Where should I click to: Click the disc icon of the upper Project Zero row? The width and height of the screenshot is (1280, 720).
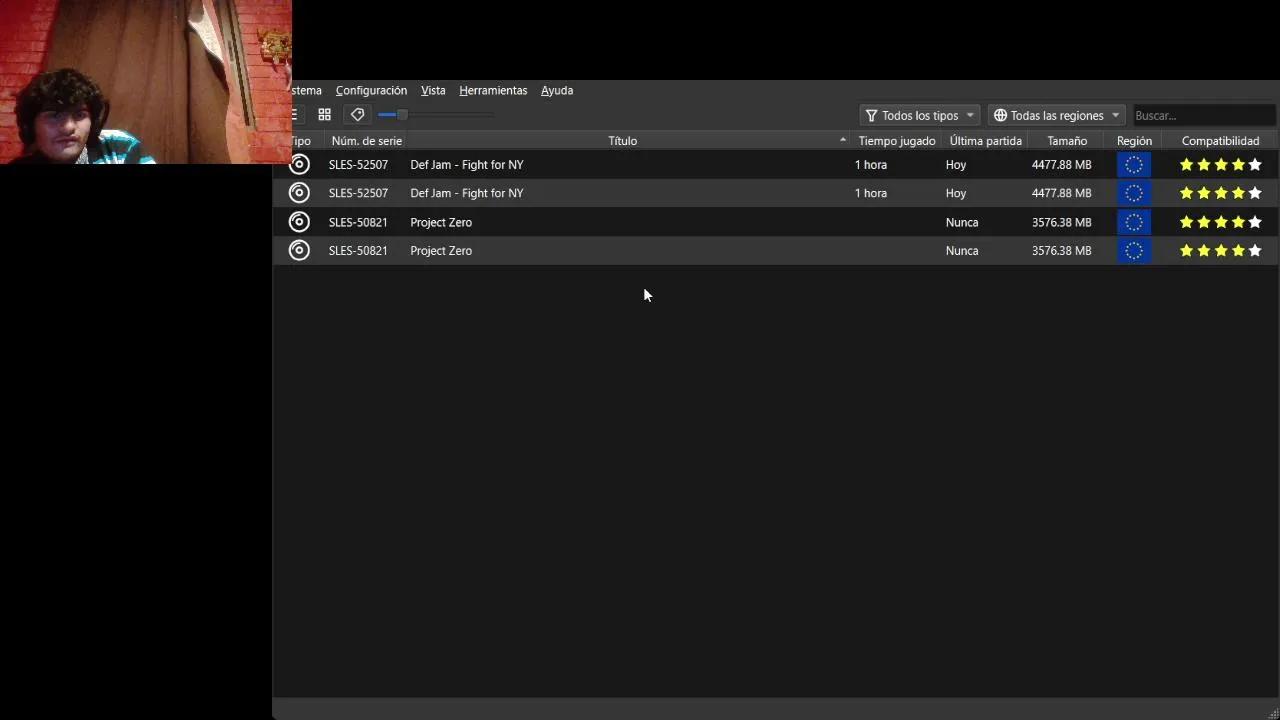(299, 222)
